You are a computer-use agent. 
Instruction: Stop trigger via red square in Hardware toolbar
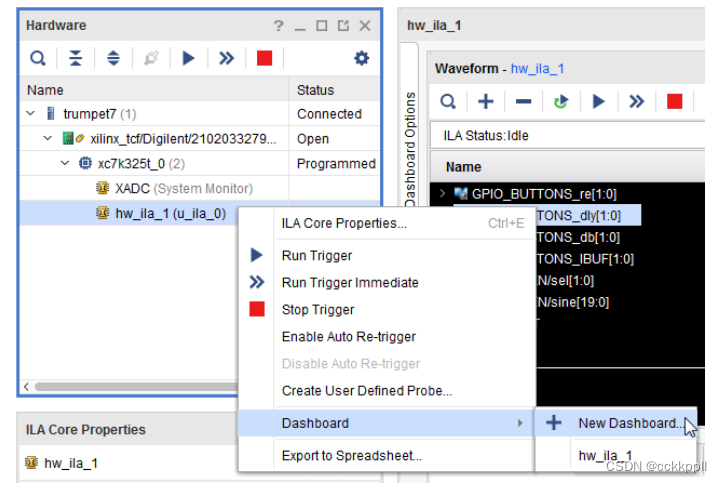click(x=264, y=58)
